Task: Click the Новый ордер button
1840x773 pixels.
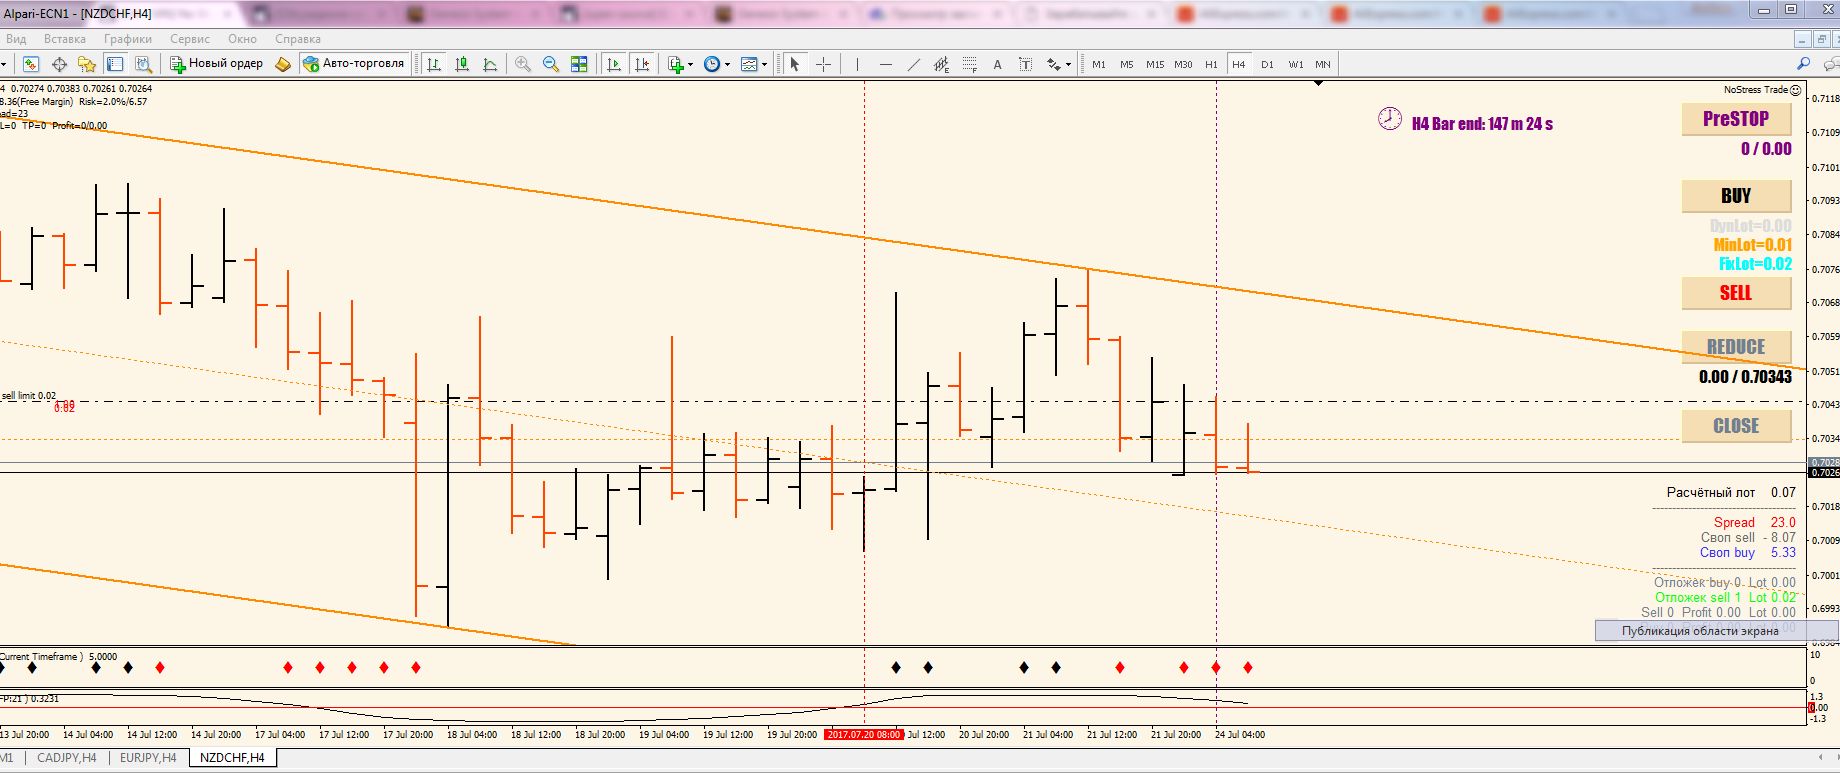Action: click(217, 63)
